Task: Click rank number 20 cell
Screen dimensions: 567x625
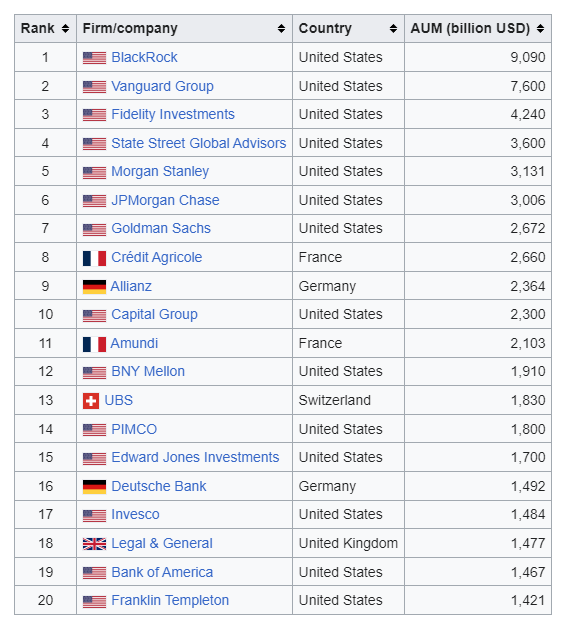Action: click(45, 601)
